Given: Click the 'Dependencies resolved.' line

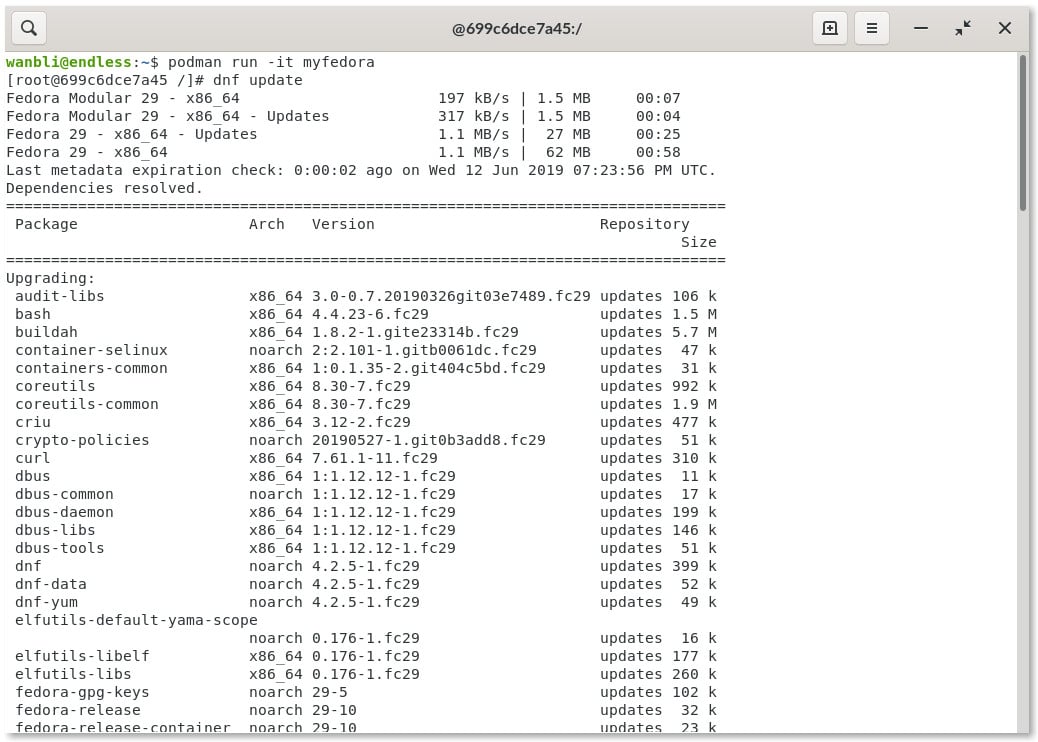Looking at the screenshot, I should coord(104,188).
